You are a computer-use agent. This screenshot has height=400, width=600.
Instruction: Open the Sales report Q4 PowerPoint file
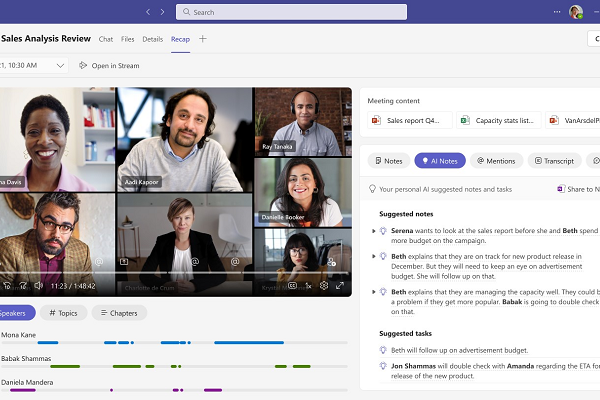[x=410, y=121]
